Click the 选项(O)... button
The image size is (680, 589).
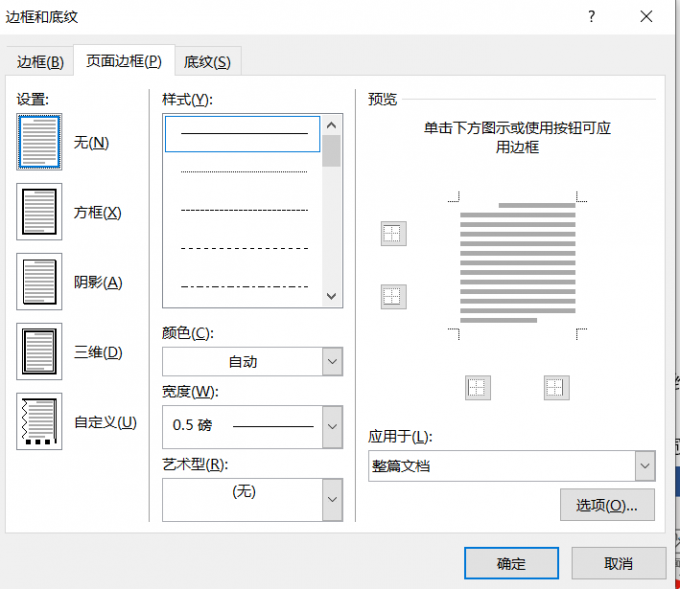607,505
